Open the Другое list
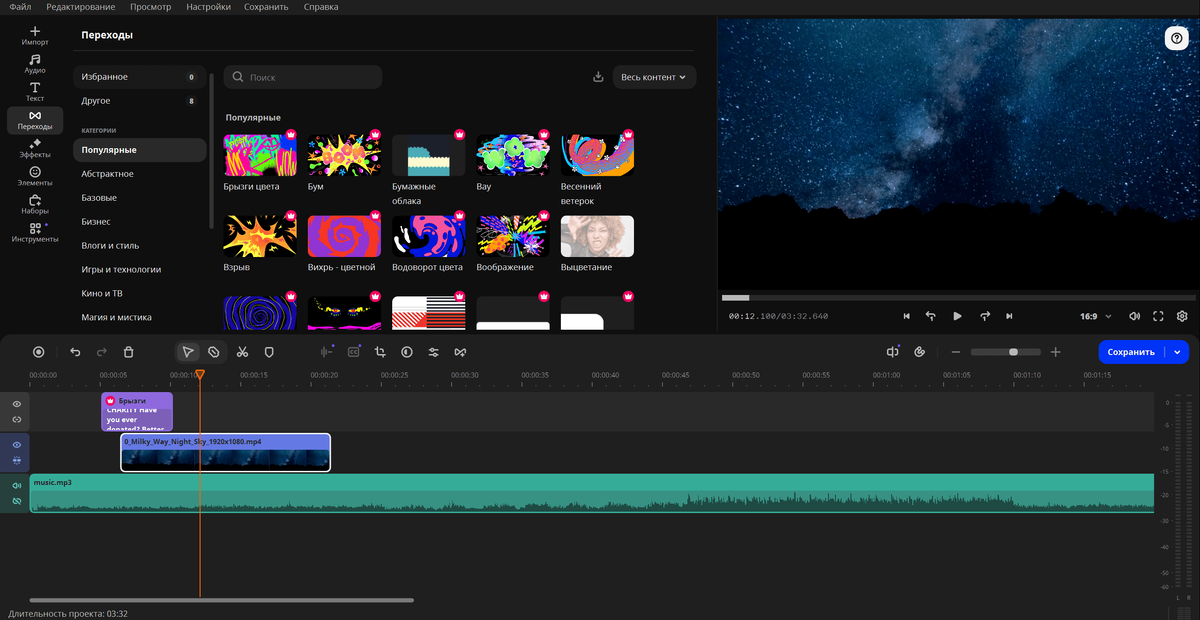The width and height of the screenshot is (1200, 620). tap(139, 101)
